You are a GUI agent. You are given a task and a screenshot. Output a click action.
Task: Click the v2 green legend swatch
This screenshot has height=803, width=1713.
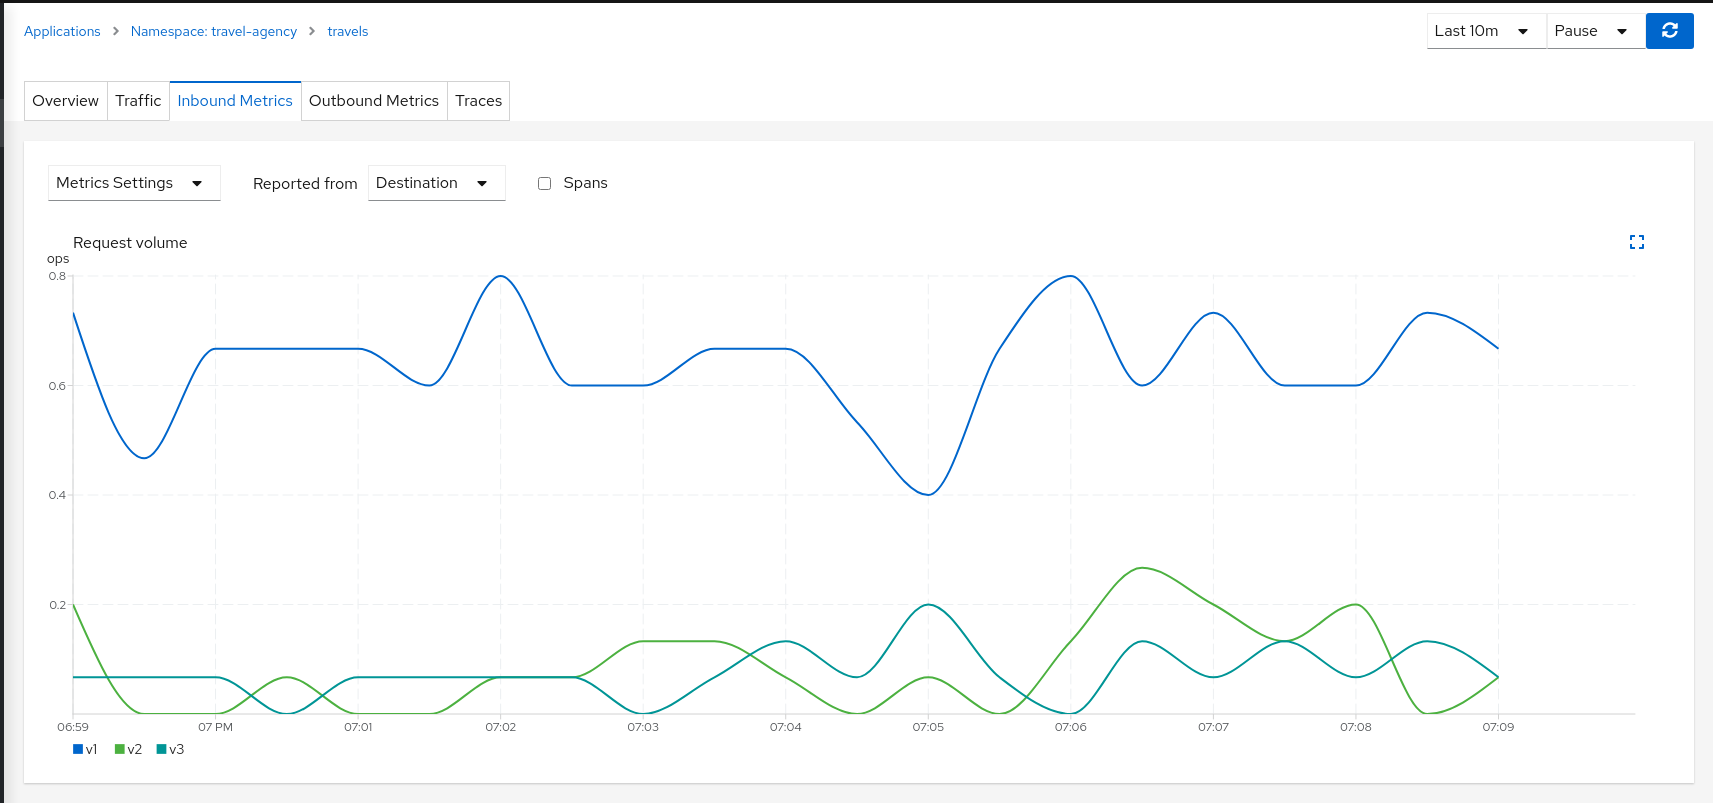click(120, 749)
